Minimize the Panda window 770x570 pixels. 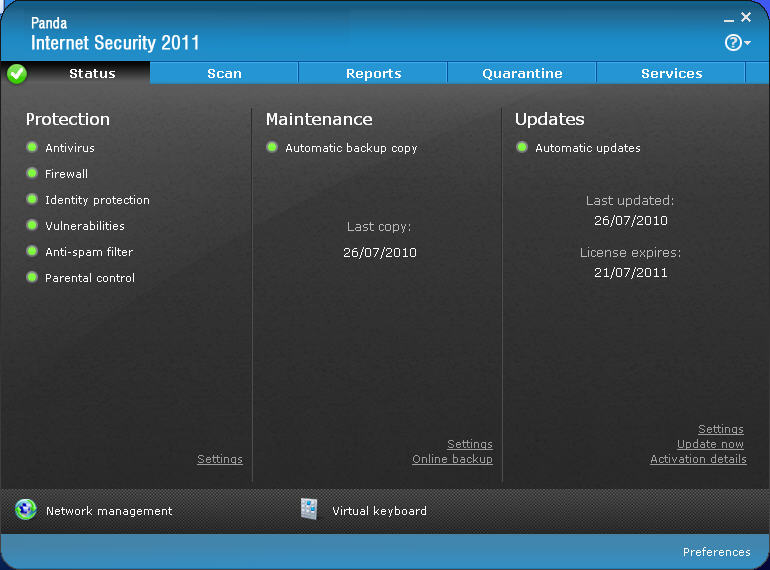[x=729, y=20]
